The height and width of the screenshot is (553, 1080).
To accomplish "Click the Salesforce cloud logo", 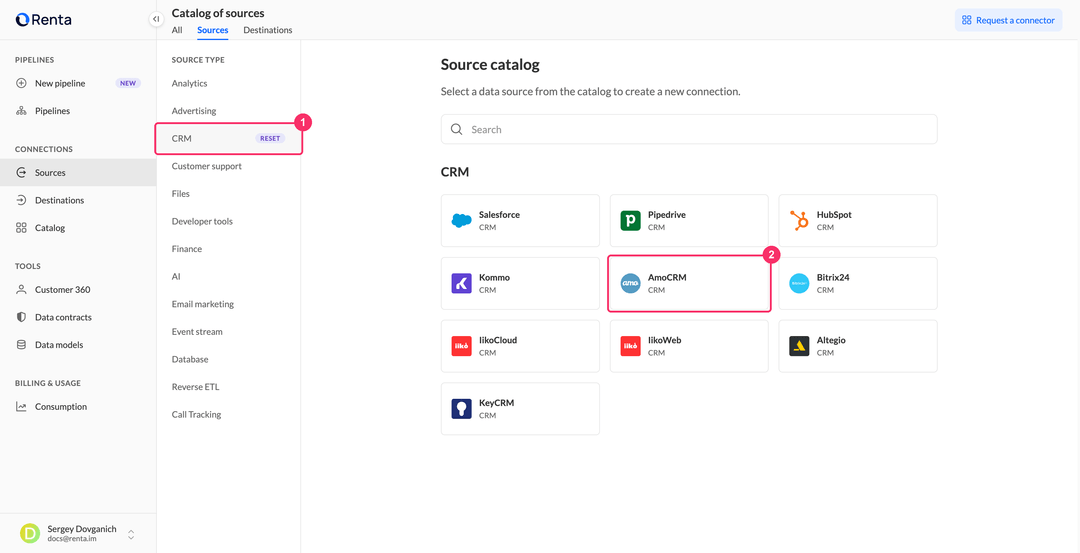I will click(461, 220).
